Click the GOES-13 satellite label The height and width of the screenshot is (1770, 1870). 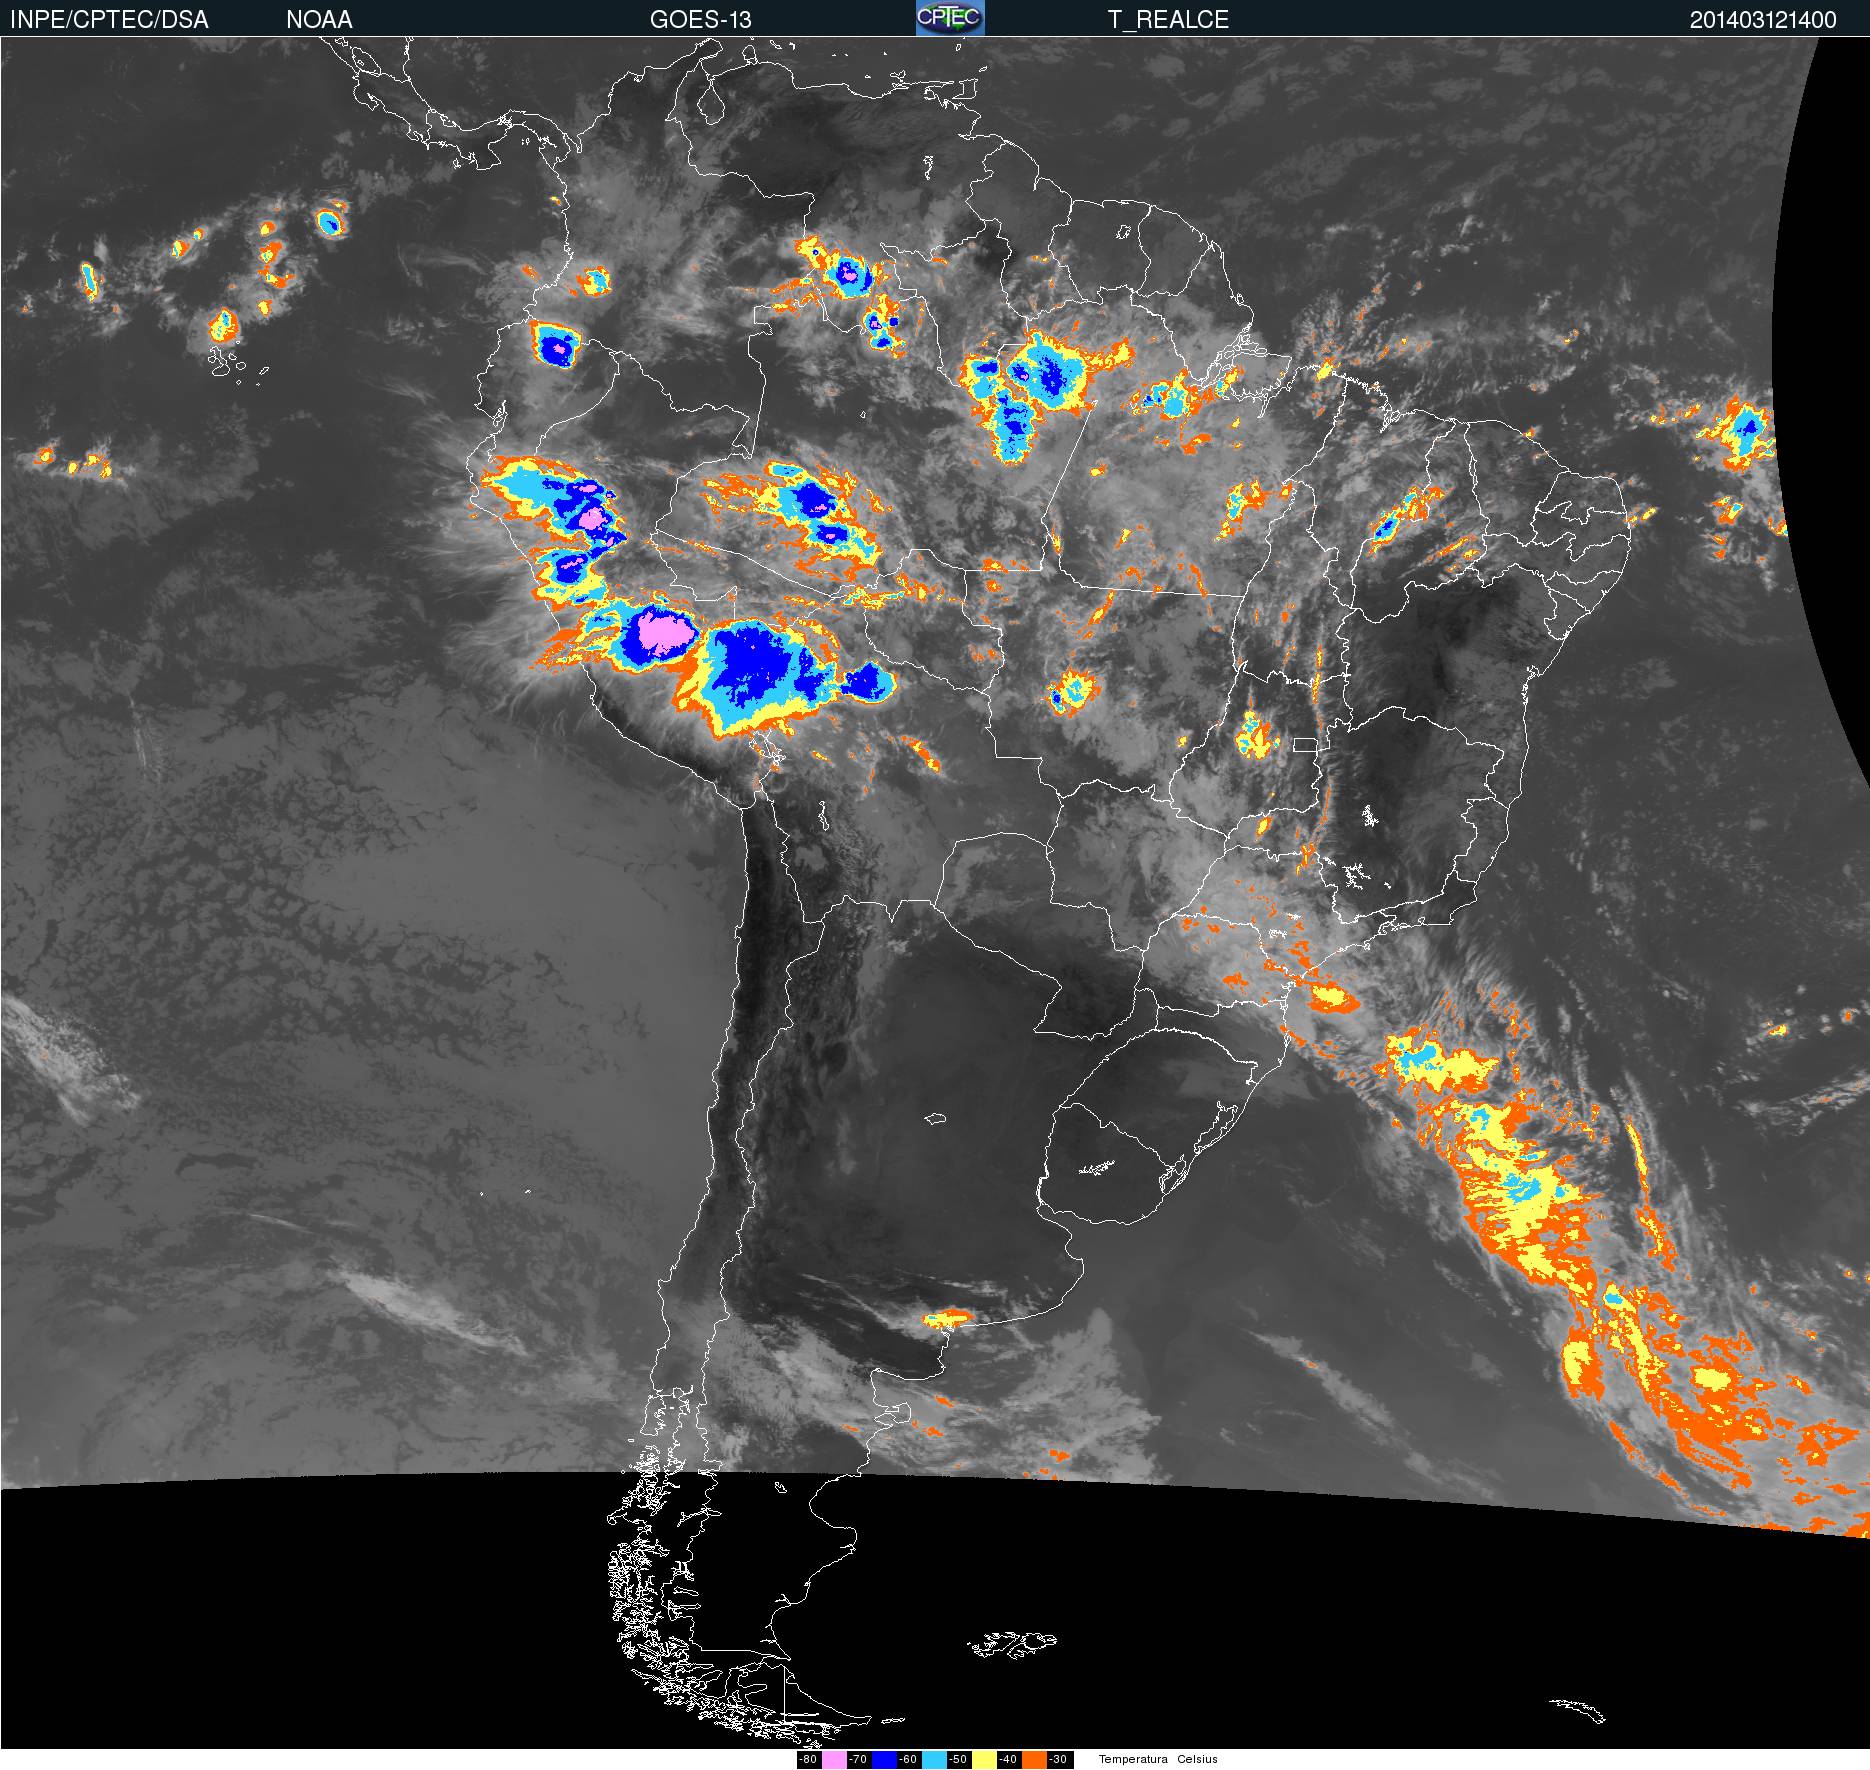[x=700, y=20]
